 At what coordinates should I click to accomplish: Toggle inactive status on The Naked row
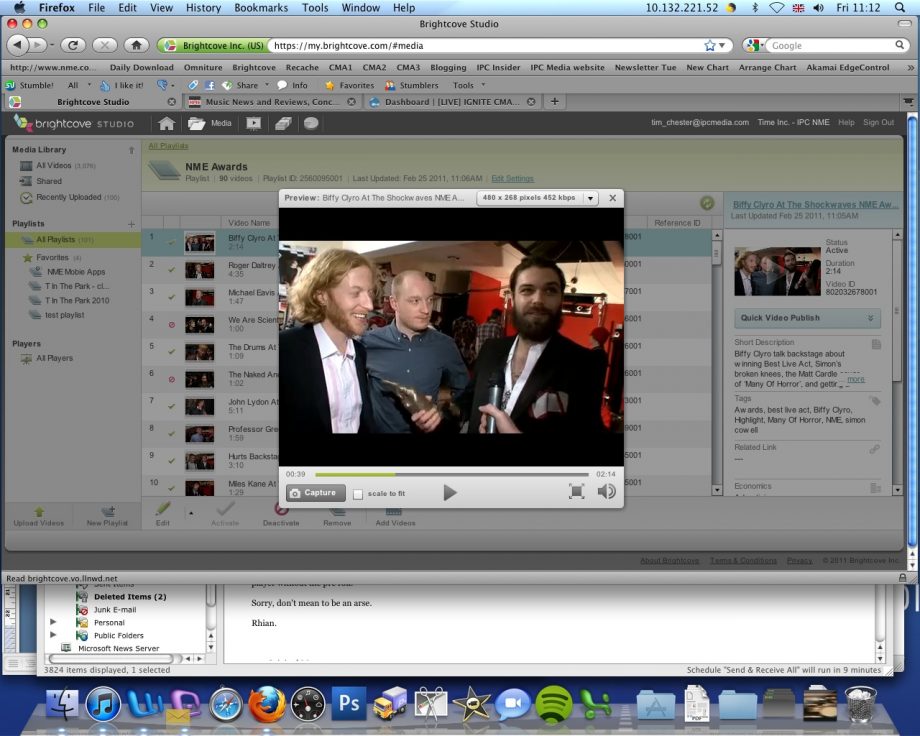pyautogui.click(x=171, y=379)
